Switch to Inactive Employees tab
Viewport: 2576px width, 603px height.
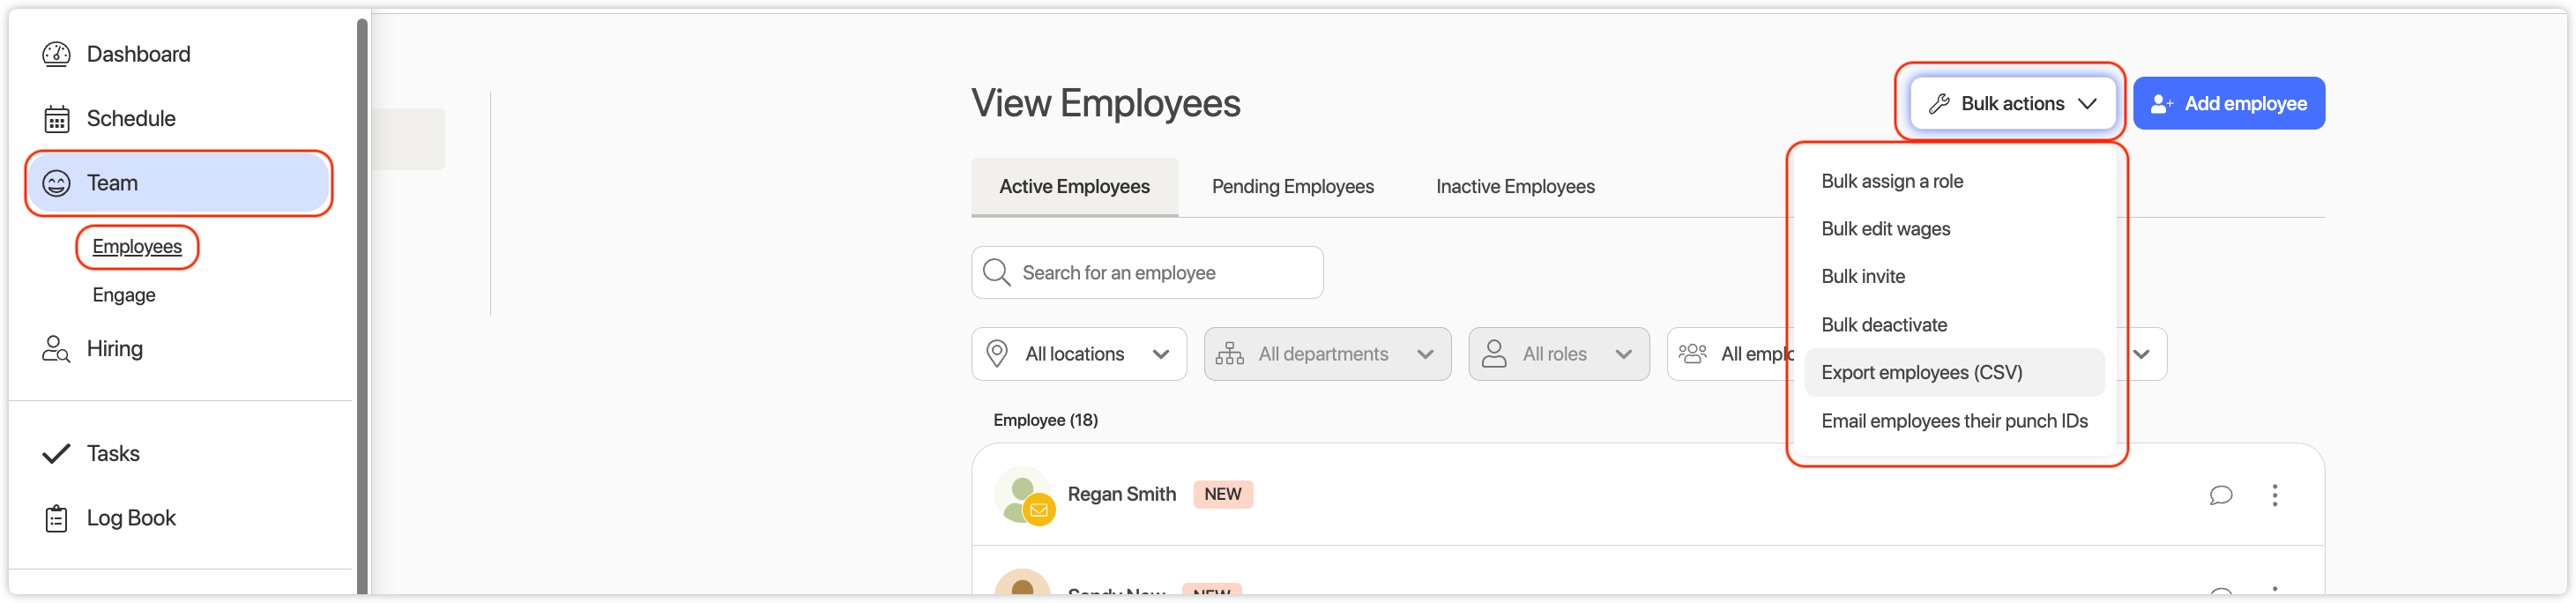click(x=1514, y=187)
